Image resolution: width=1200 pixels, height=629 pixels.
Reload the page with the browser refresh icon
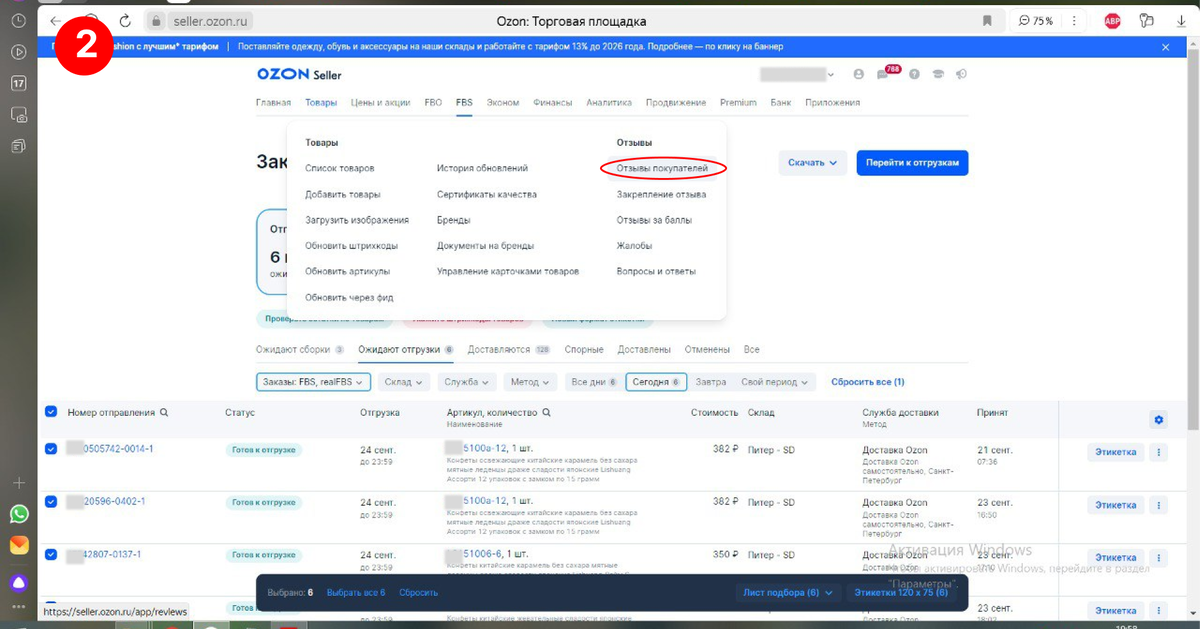(125, 21)
